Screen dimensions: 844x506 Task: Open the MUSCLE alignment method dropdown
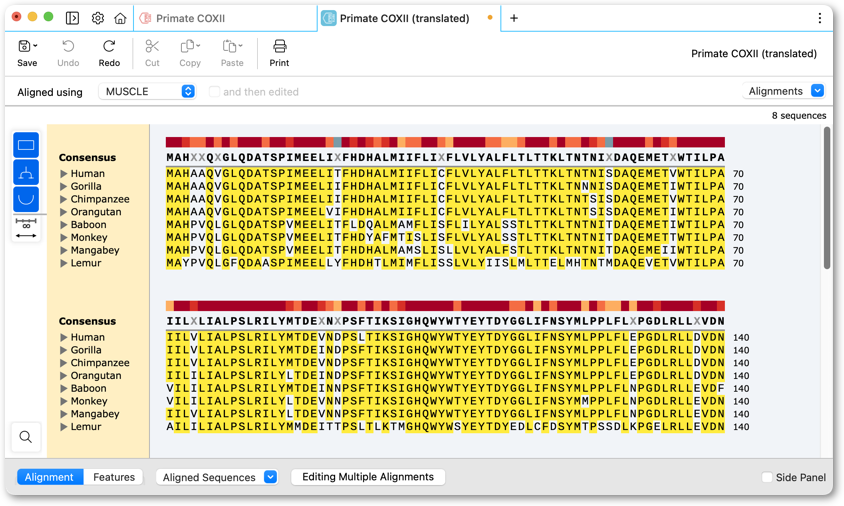[146, 92]
